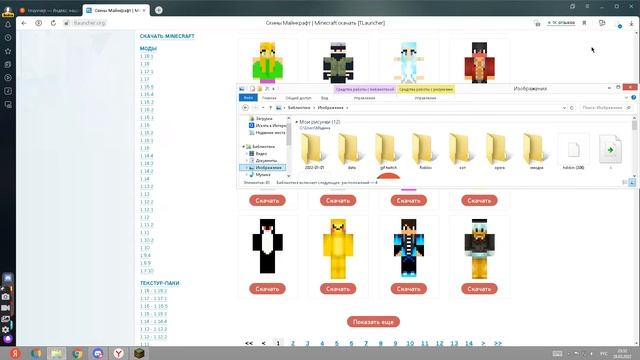Screen dimensions: 640x360
Task: Open the picture tools Управление tab in Explorer
Action: point(425,98)
